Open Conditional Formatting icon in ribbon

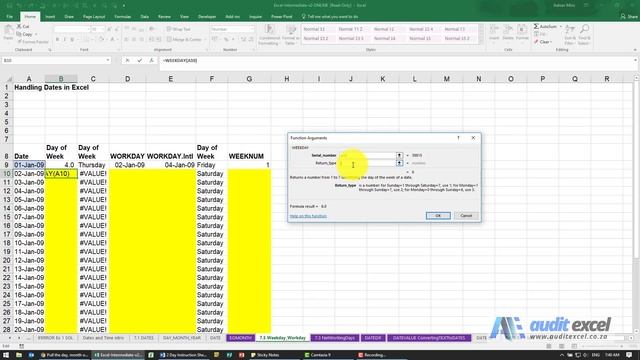click(269, 30)
